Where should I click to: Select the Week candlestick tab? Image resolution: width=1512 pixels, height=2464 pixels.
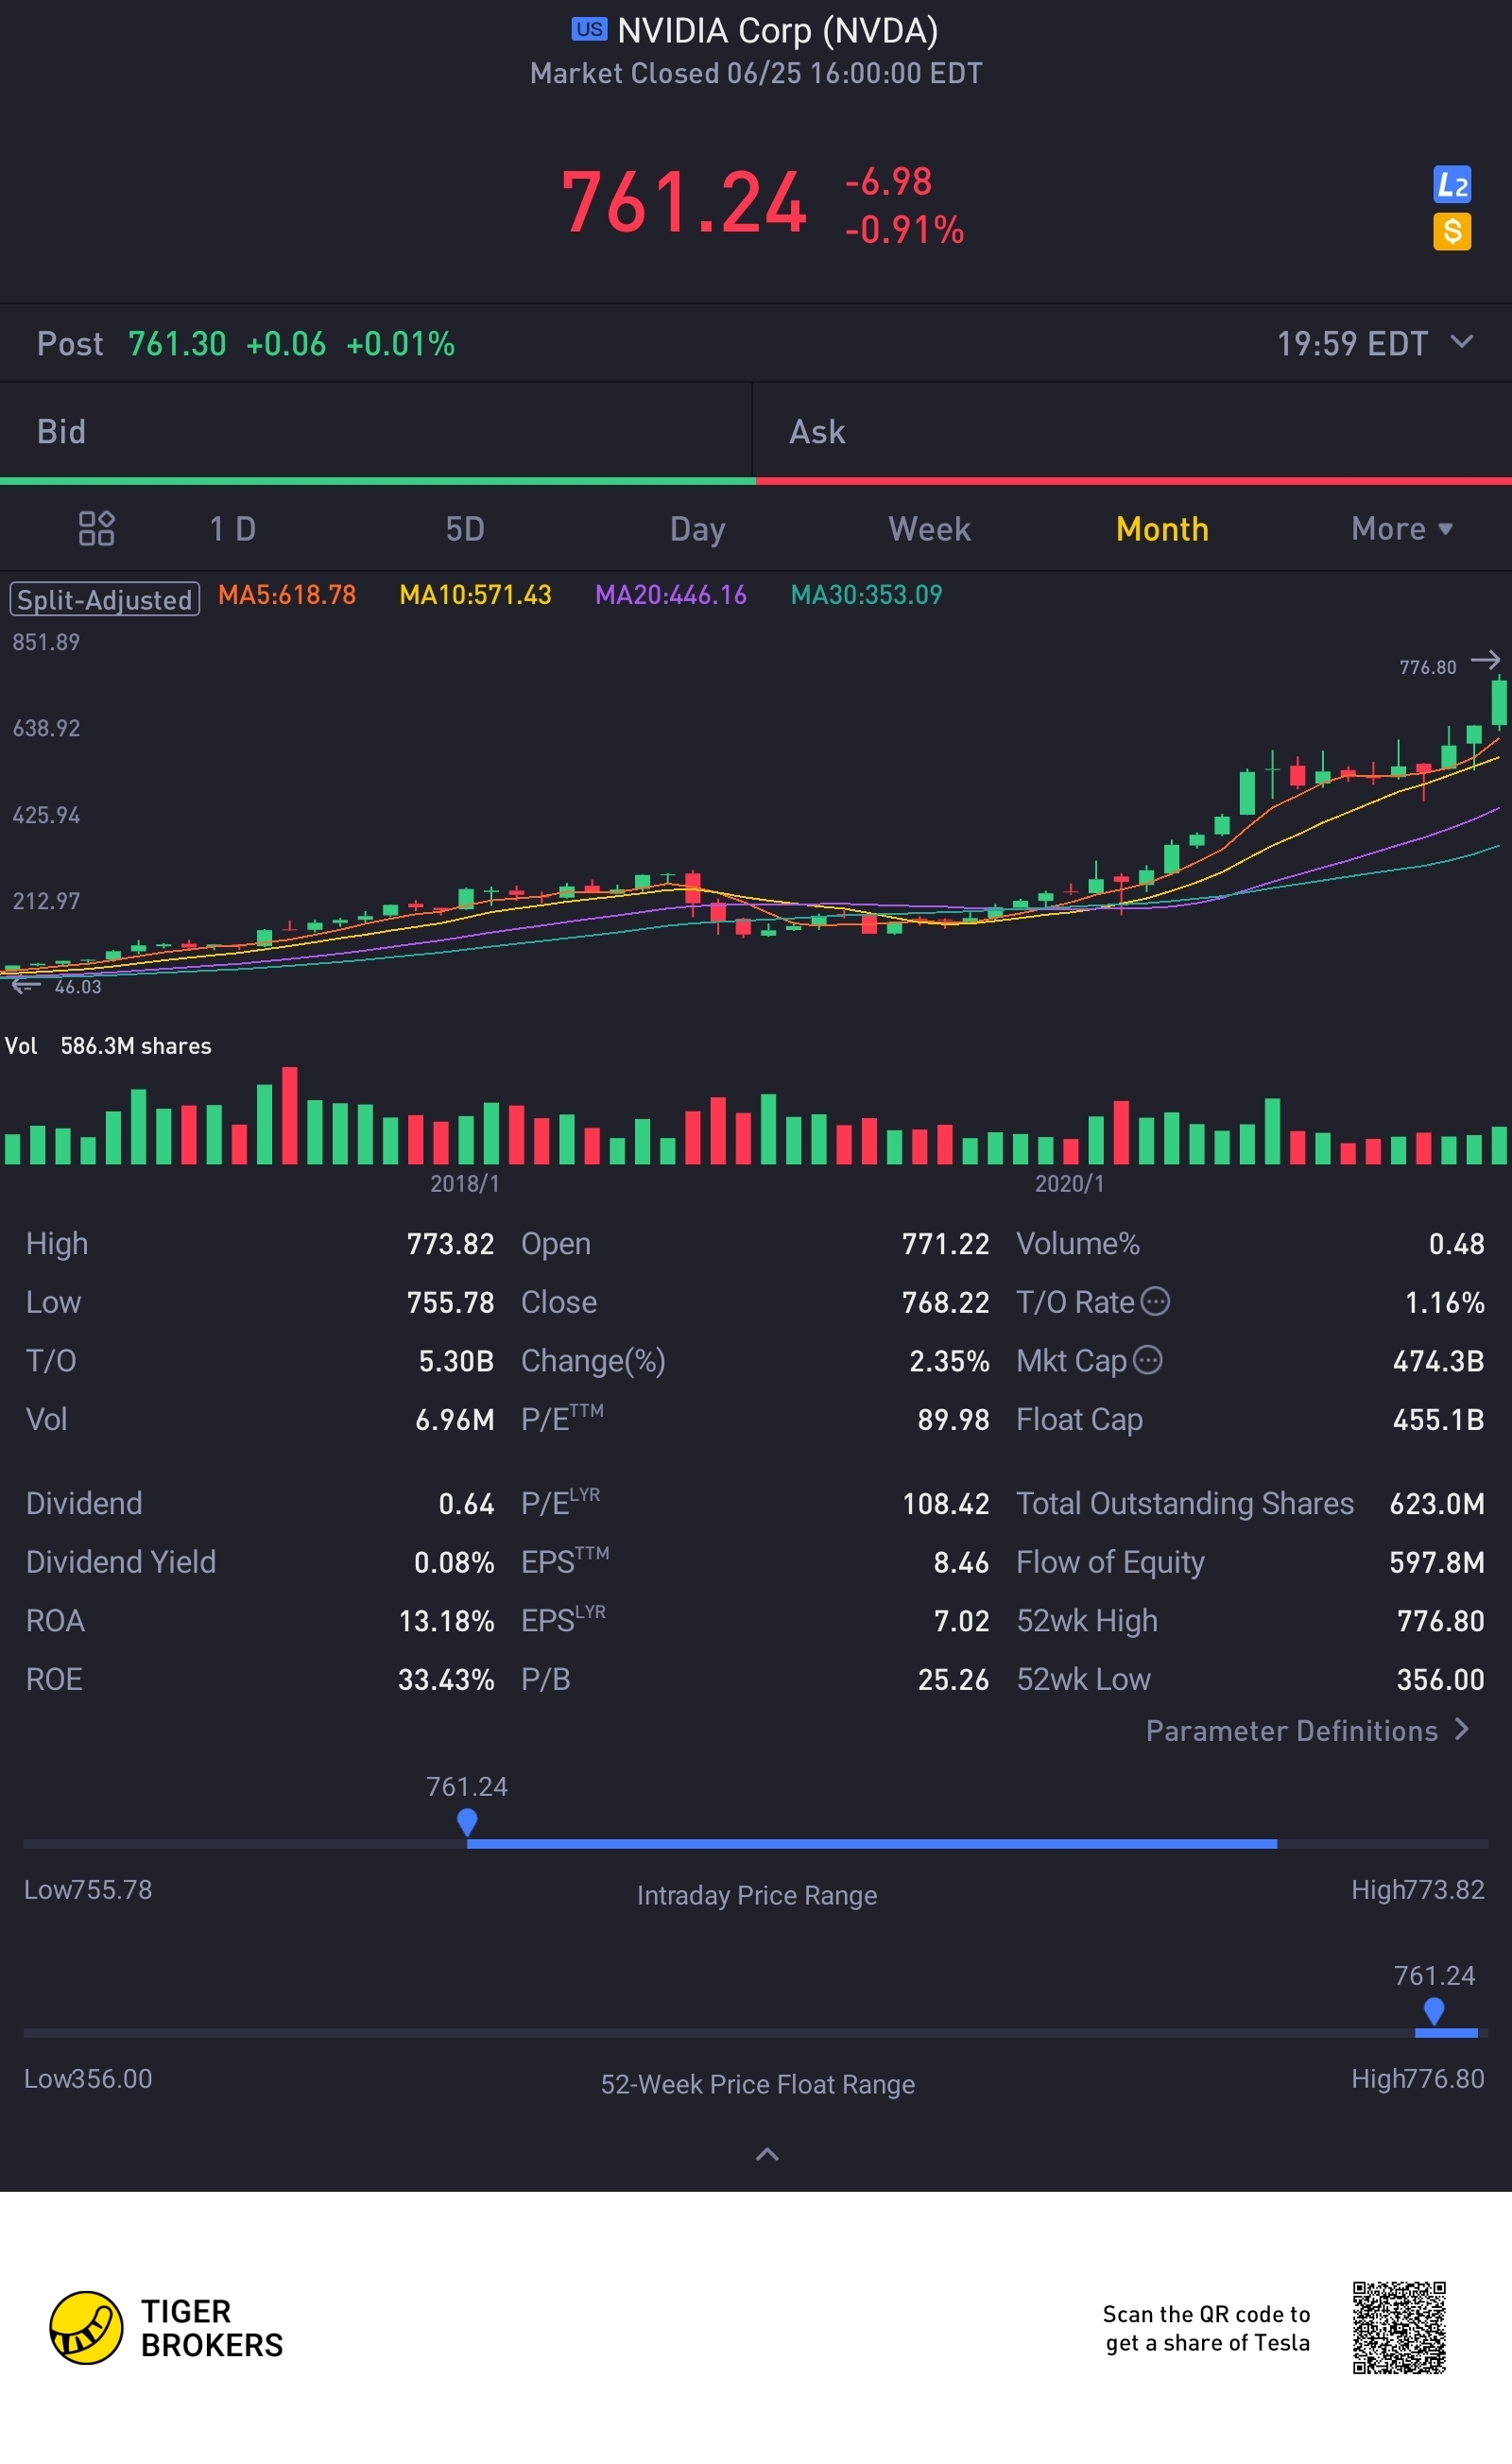click(x=929, y=528)
